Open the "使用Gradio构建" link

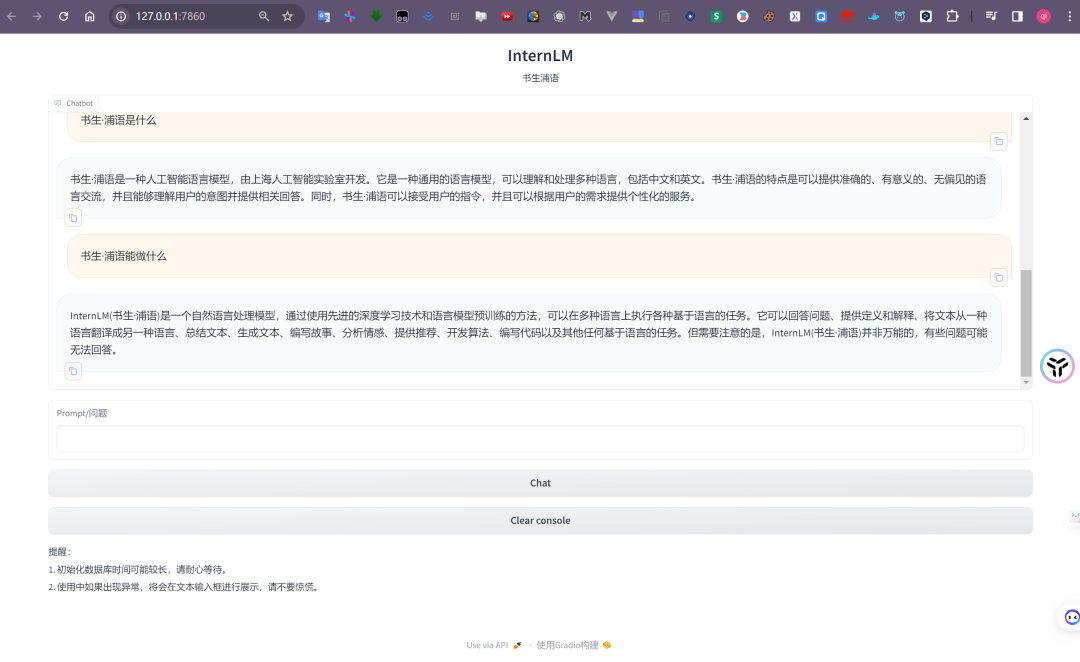pos(574,645)
